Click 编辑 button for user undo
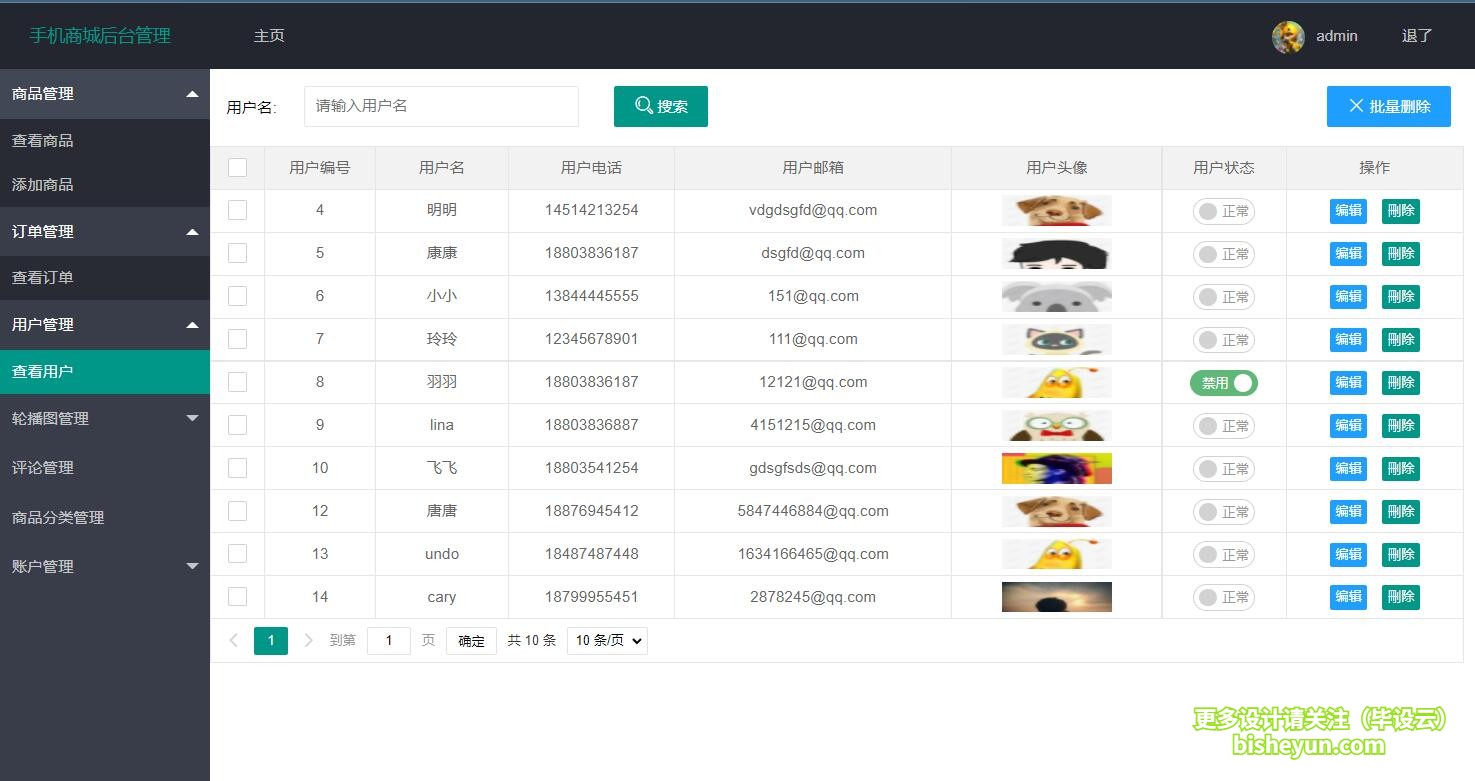Viewport: 1475px width, 781px height. pos(1347,554)
